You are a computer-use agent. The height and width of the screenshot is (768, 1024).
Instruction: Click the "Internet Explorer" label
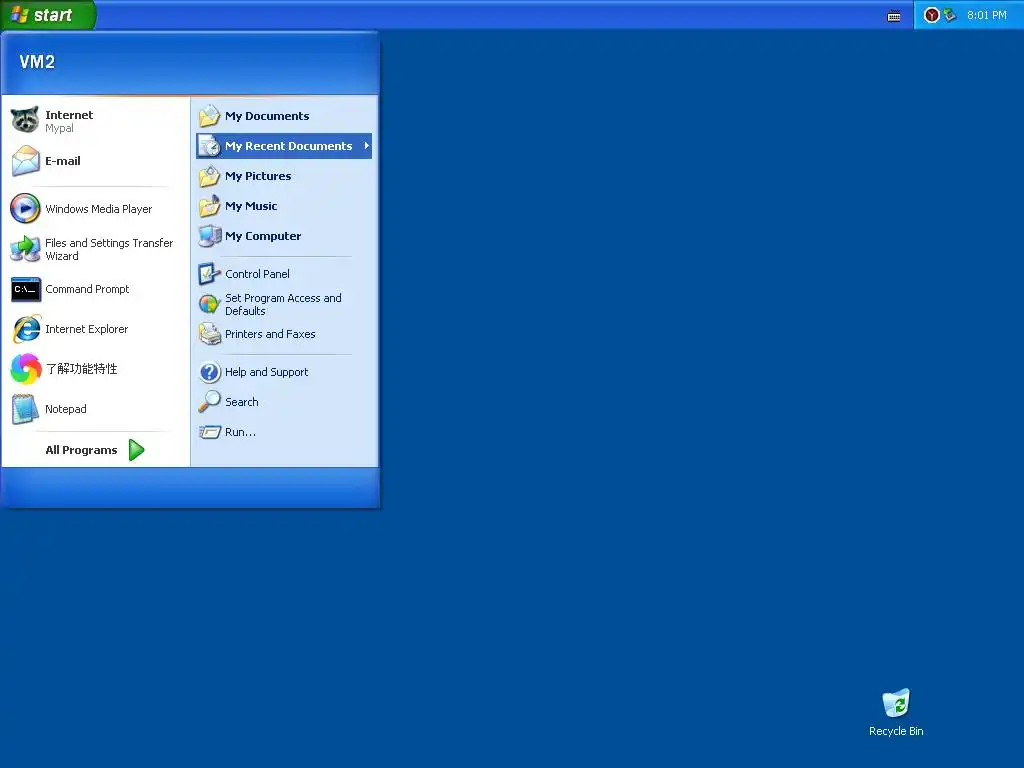pos(87,329)
